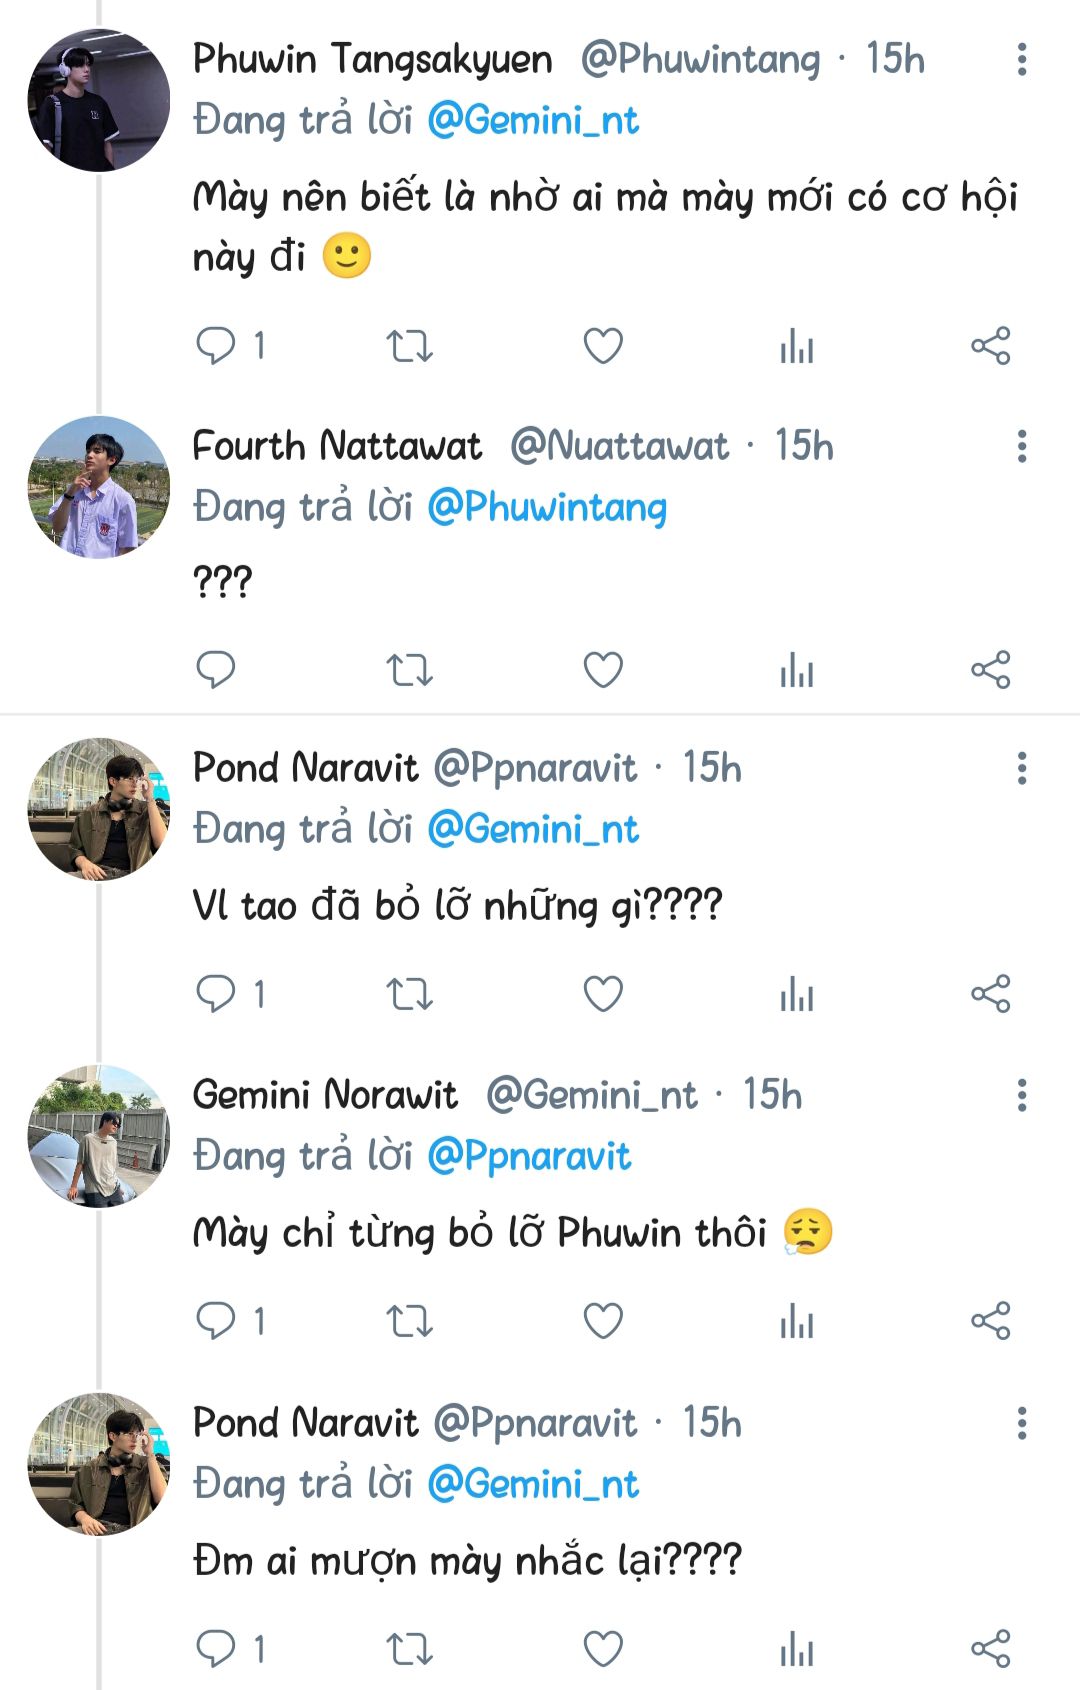1080x1690 pixels.
Task: Like Gemini Norawit's reply to Ppnaravit
Action: (x=603, y=1321)
